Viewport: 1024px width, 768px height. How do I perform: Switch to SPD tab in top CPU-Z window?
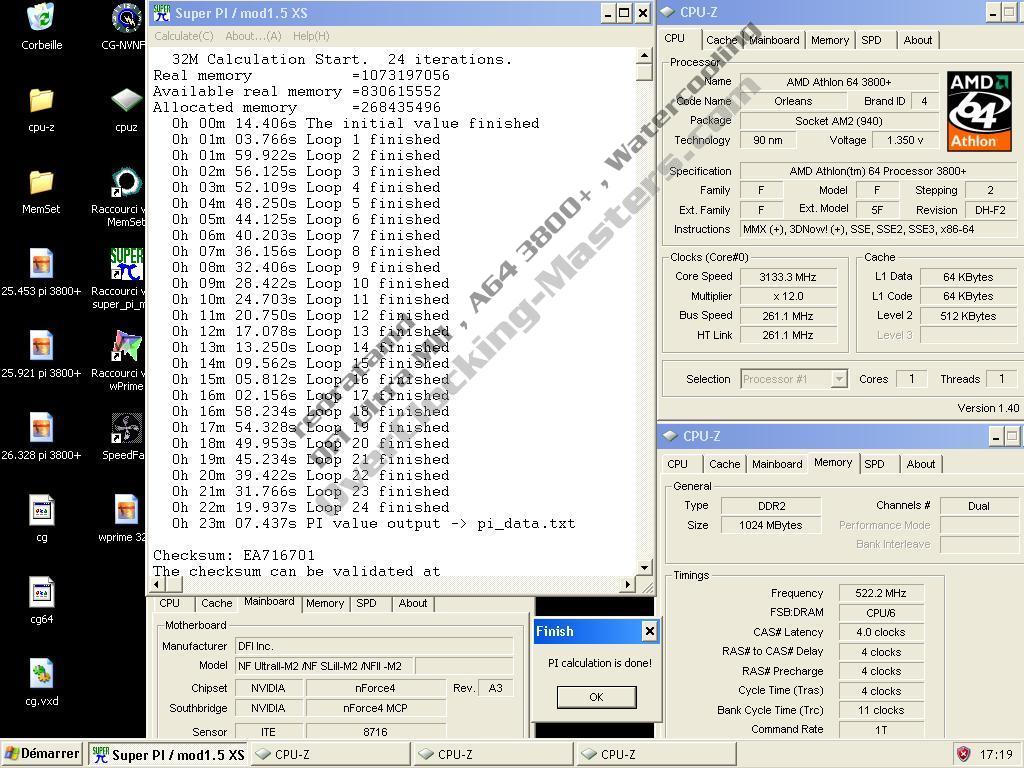coord(871,40)
